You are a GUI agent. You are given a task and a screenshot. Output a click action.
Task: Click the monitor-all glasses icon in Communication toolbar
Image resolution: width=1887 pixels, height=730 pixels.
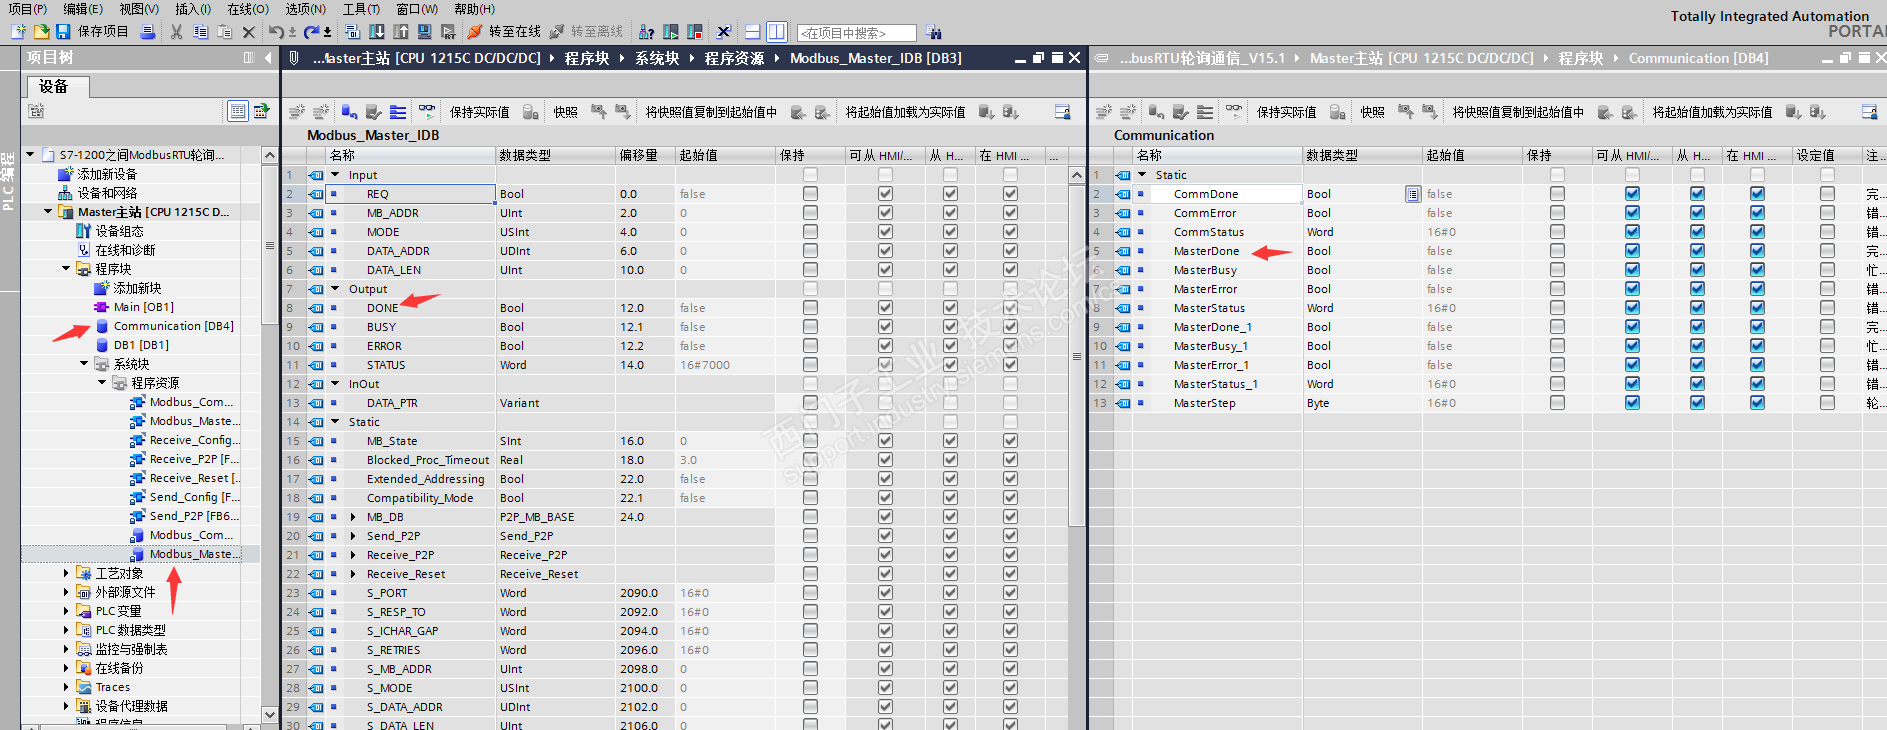point(1234,111)
